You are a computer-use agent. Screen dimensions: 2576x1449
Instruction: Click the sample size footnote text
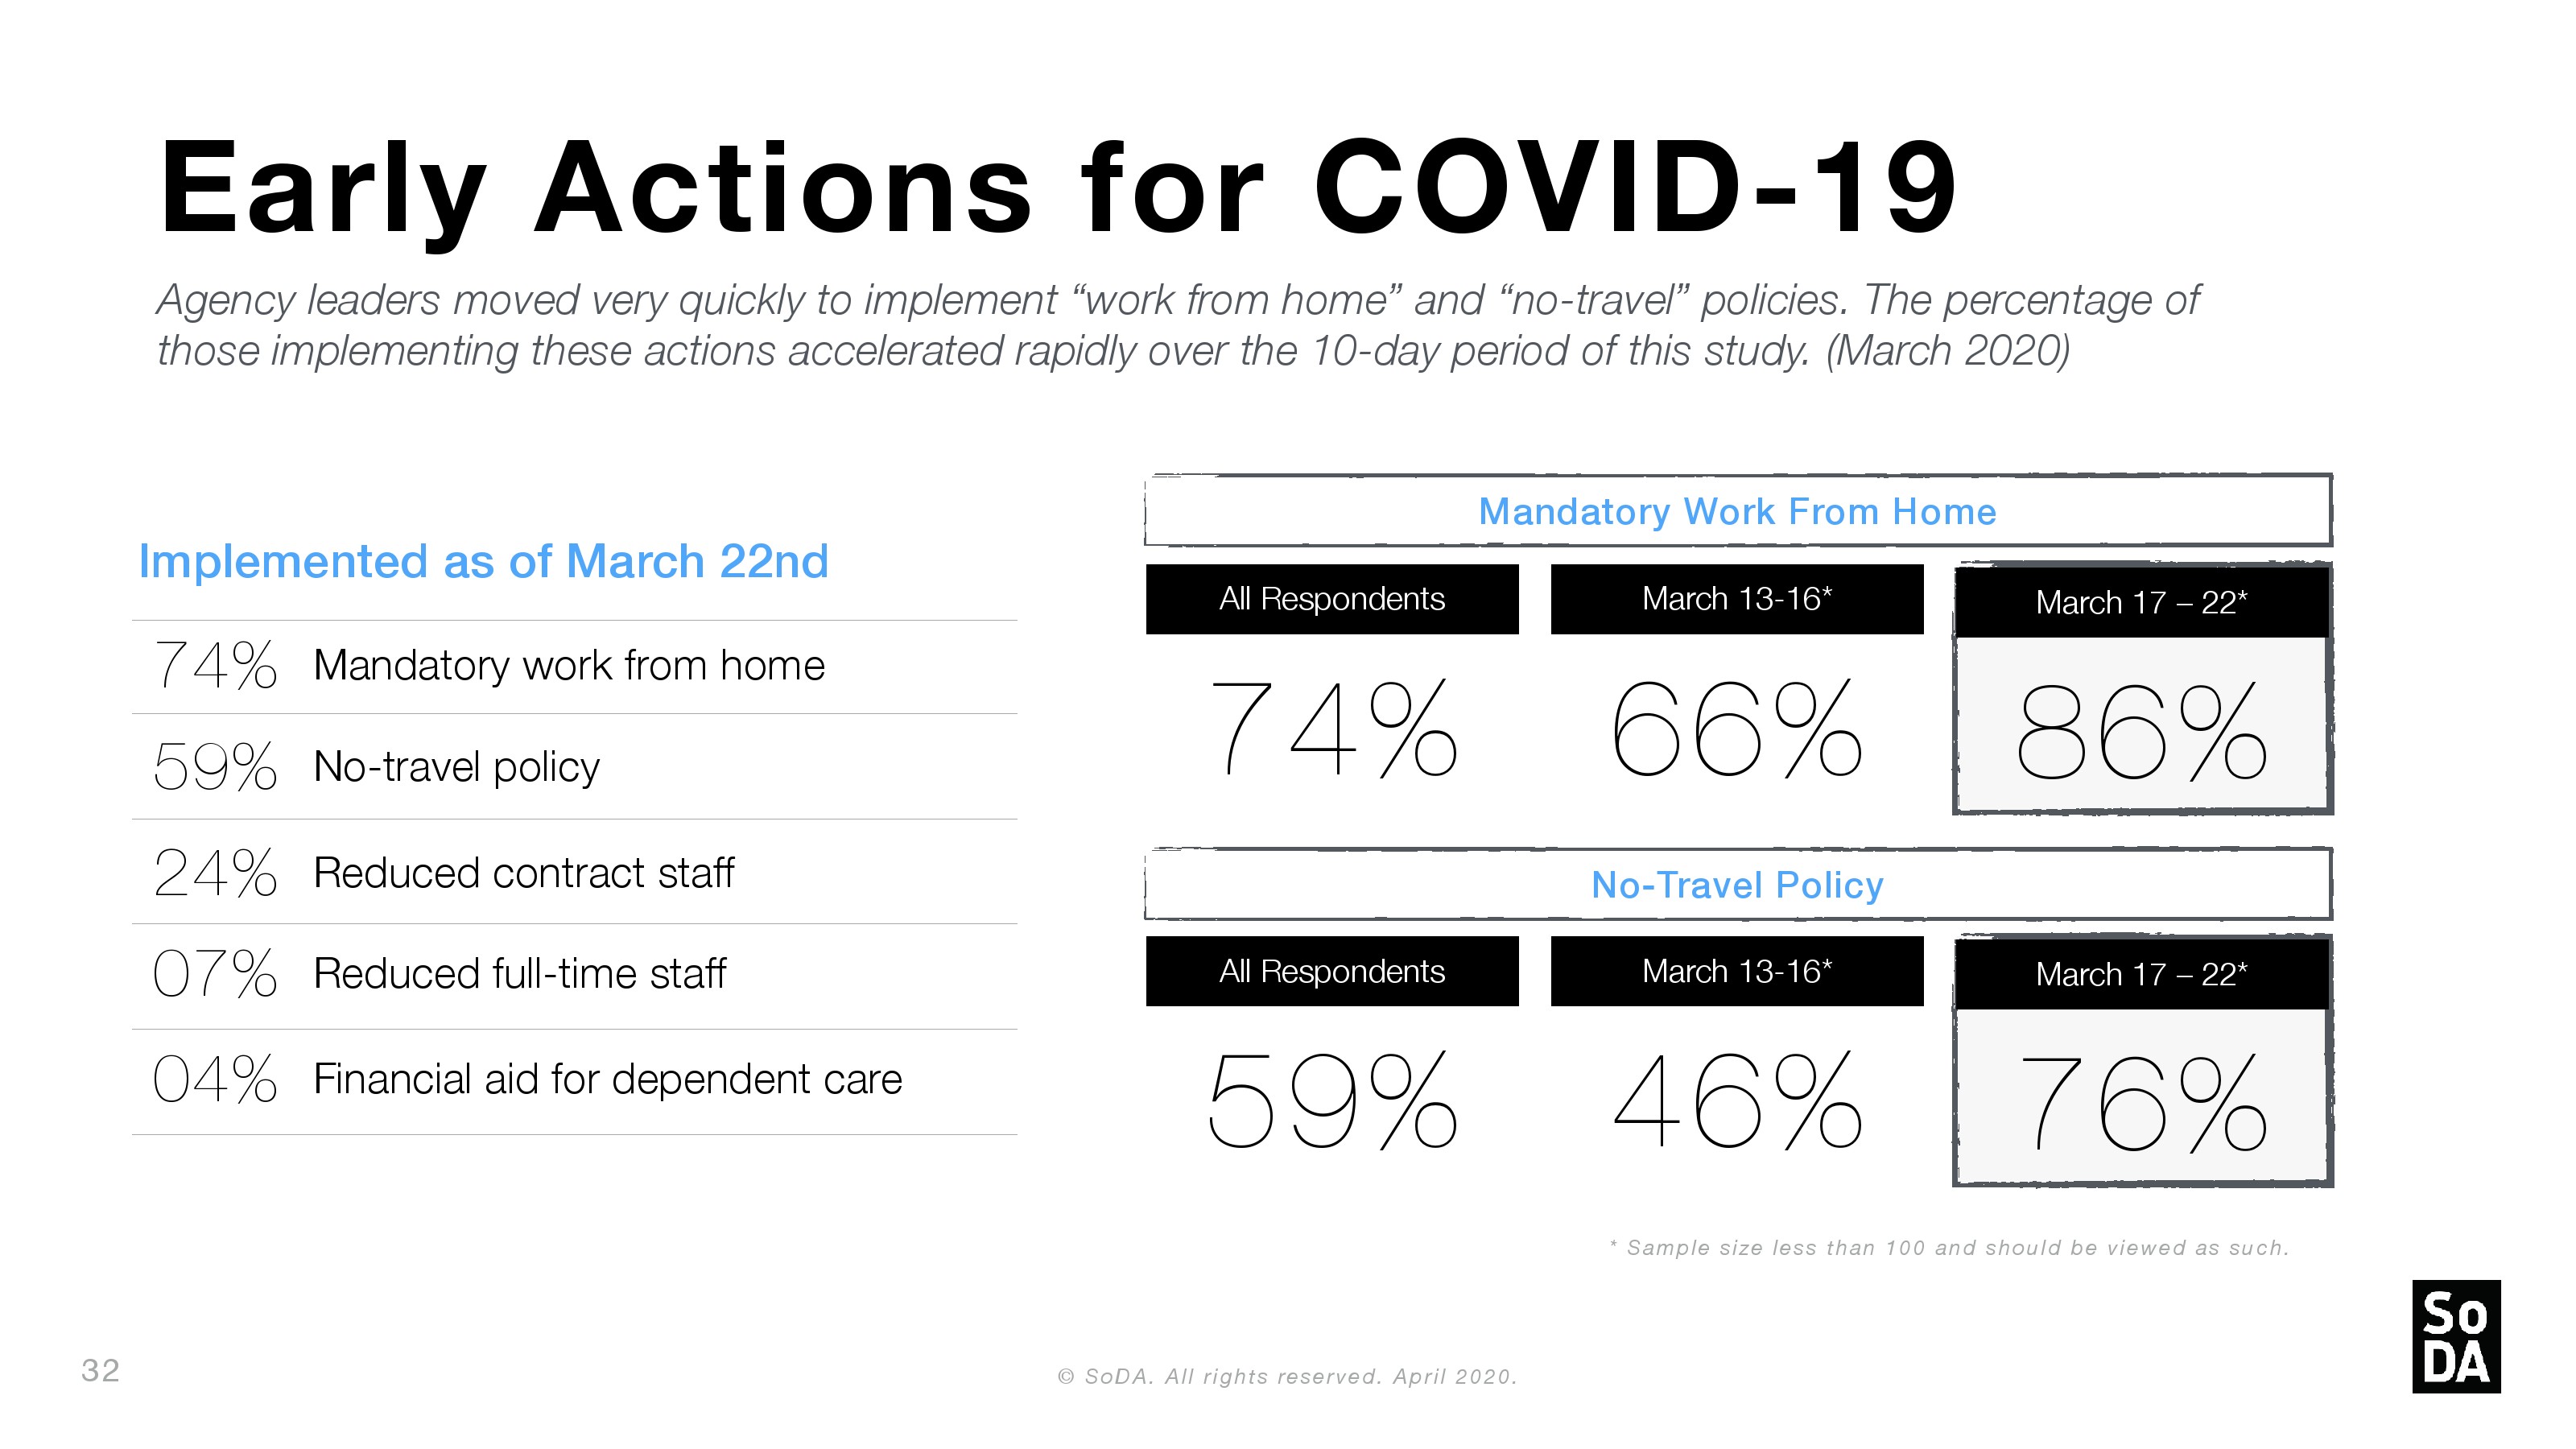click(x=1949, y=1248)
